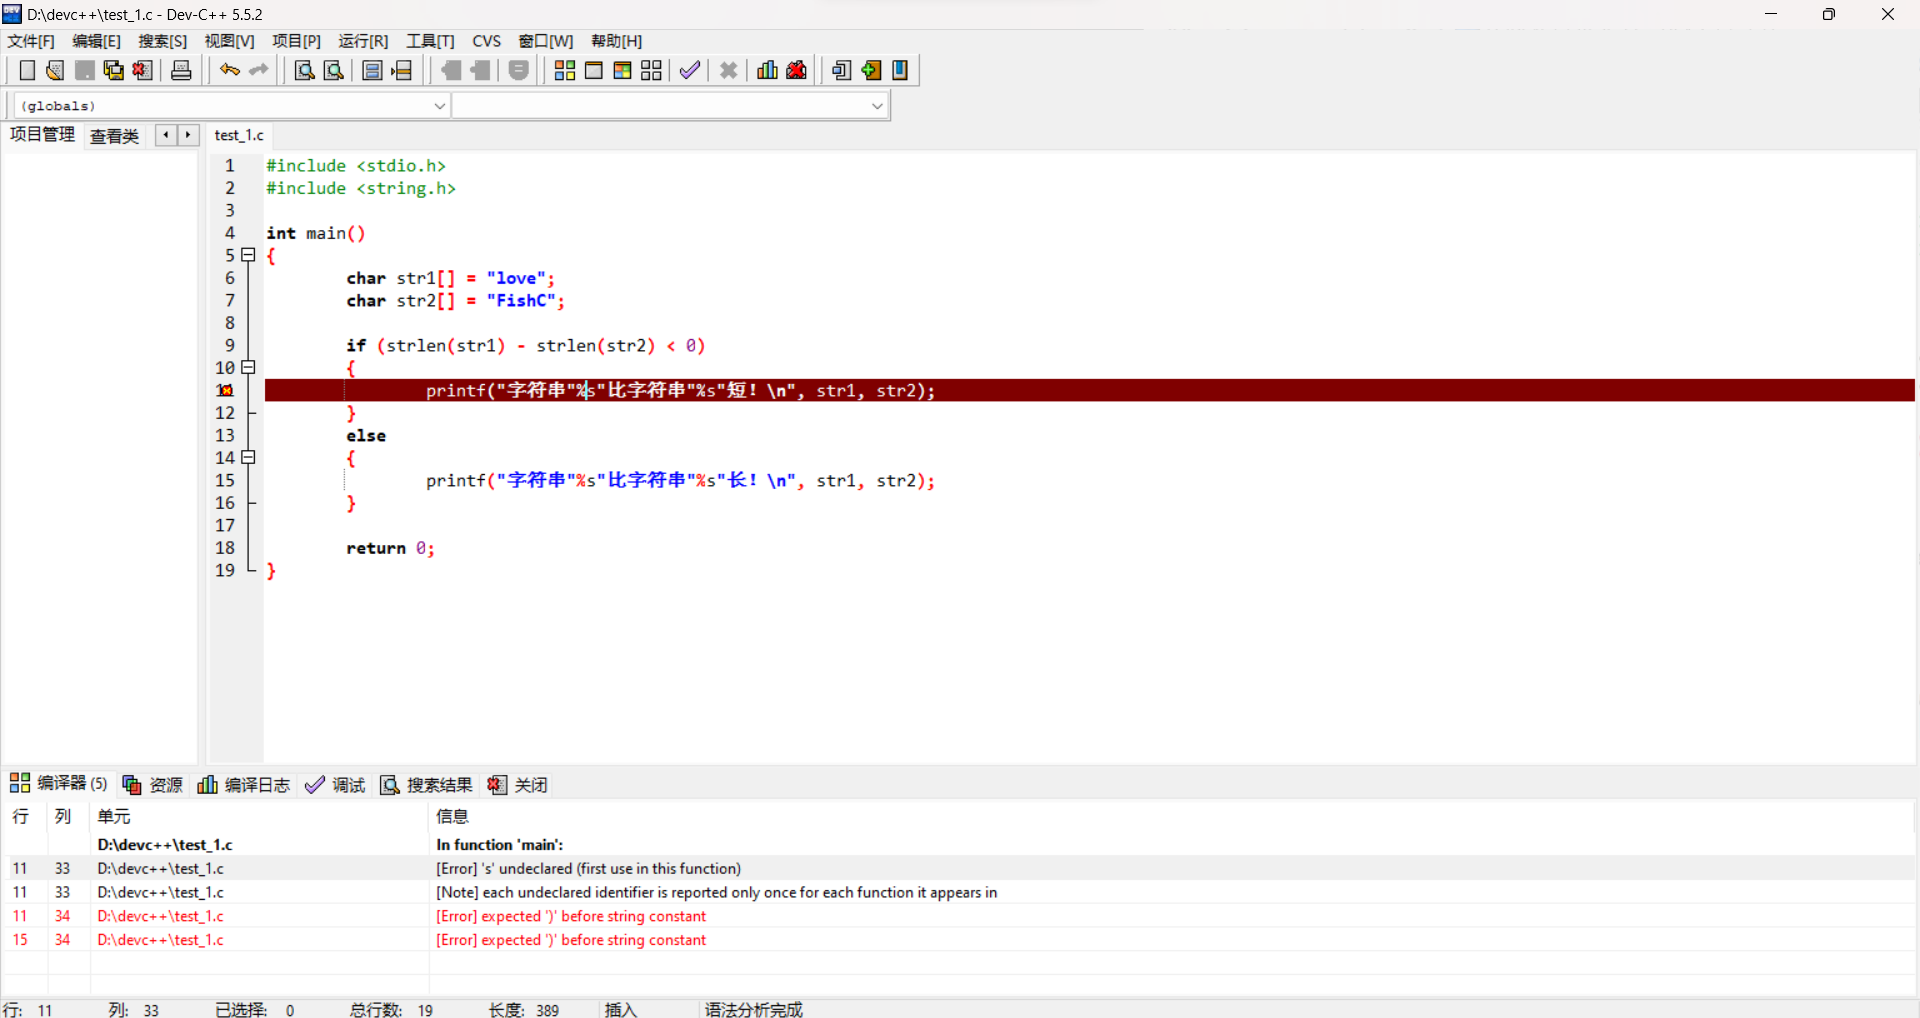This screenshot has height=1018, width=1920.
Task: Open the 窗口[W] menu
Action: click(x=545, y=41)
